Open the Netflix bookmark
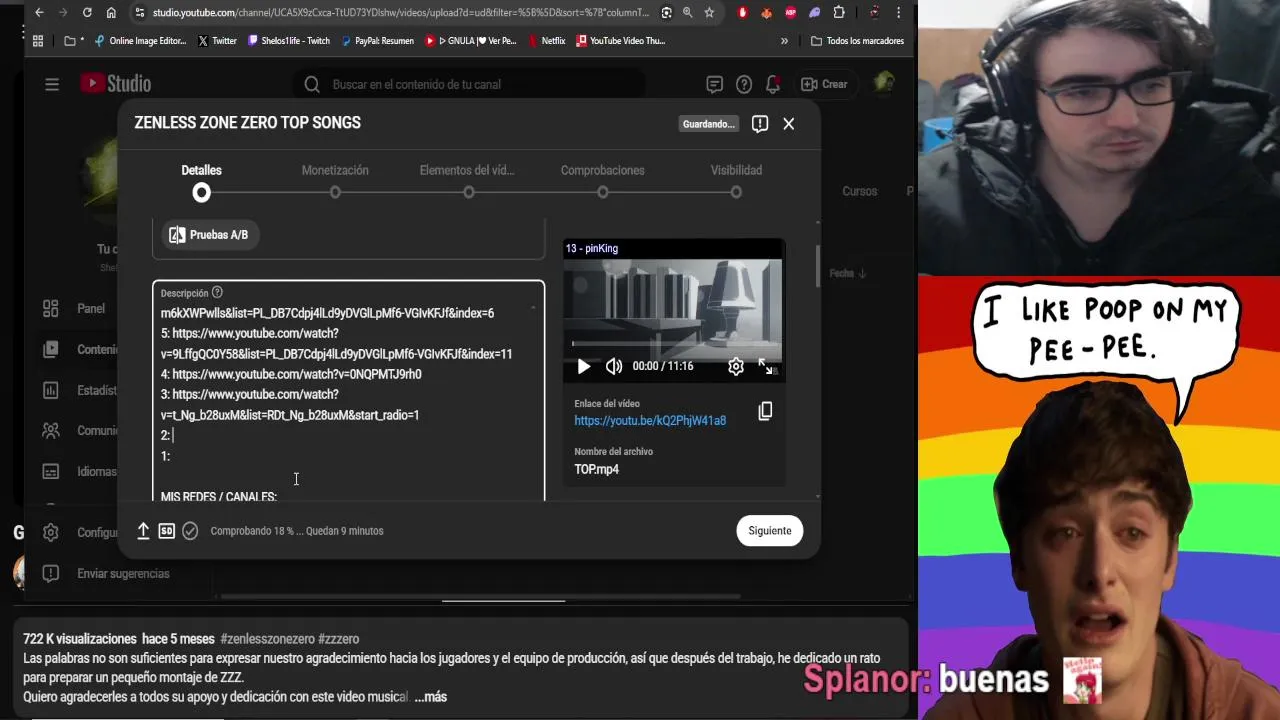 click(545, 41)
